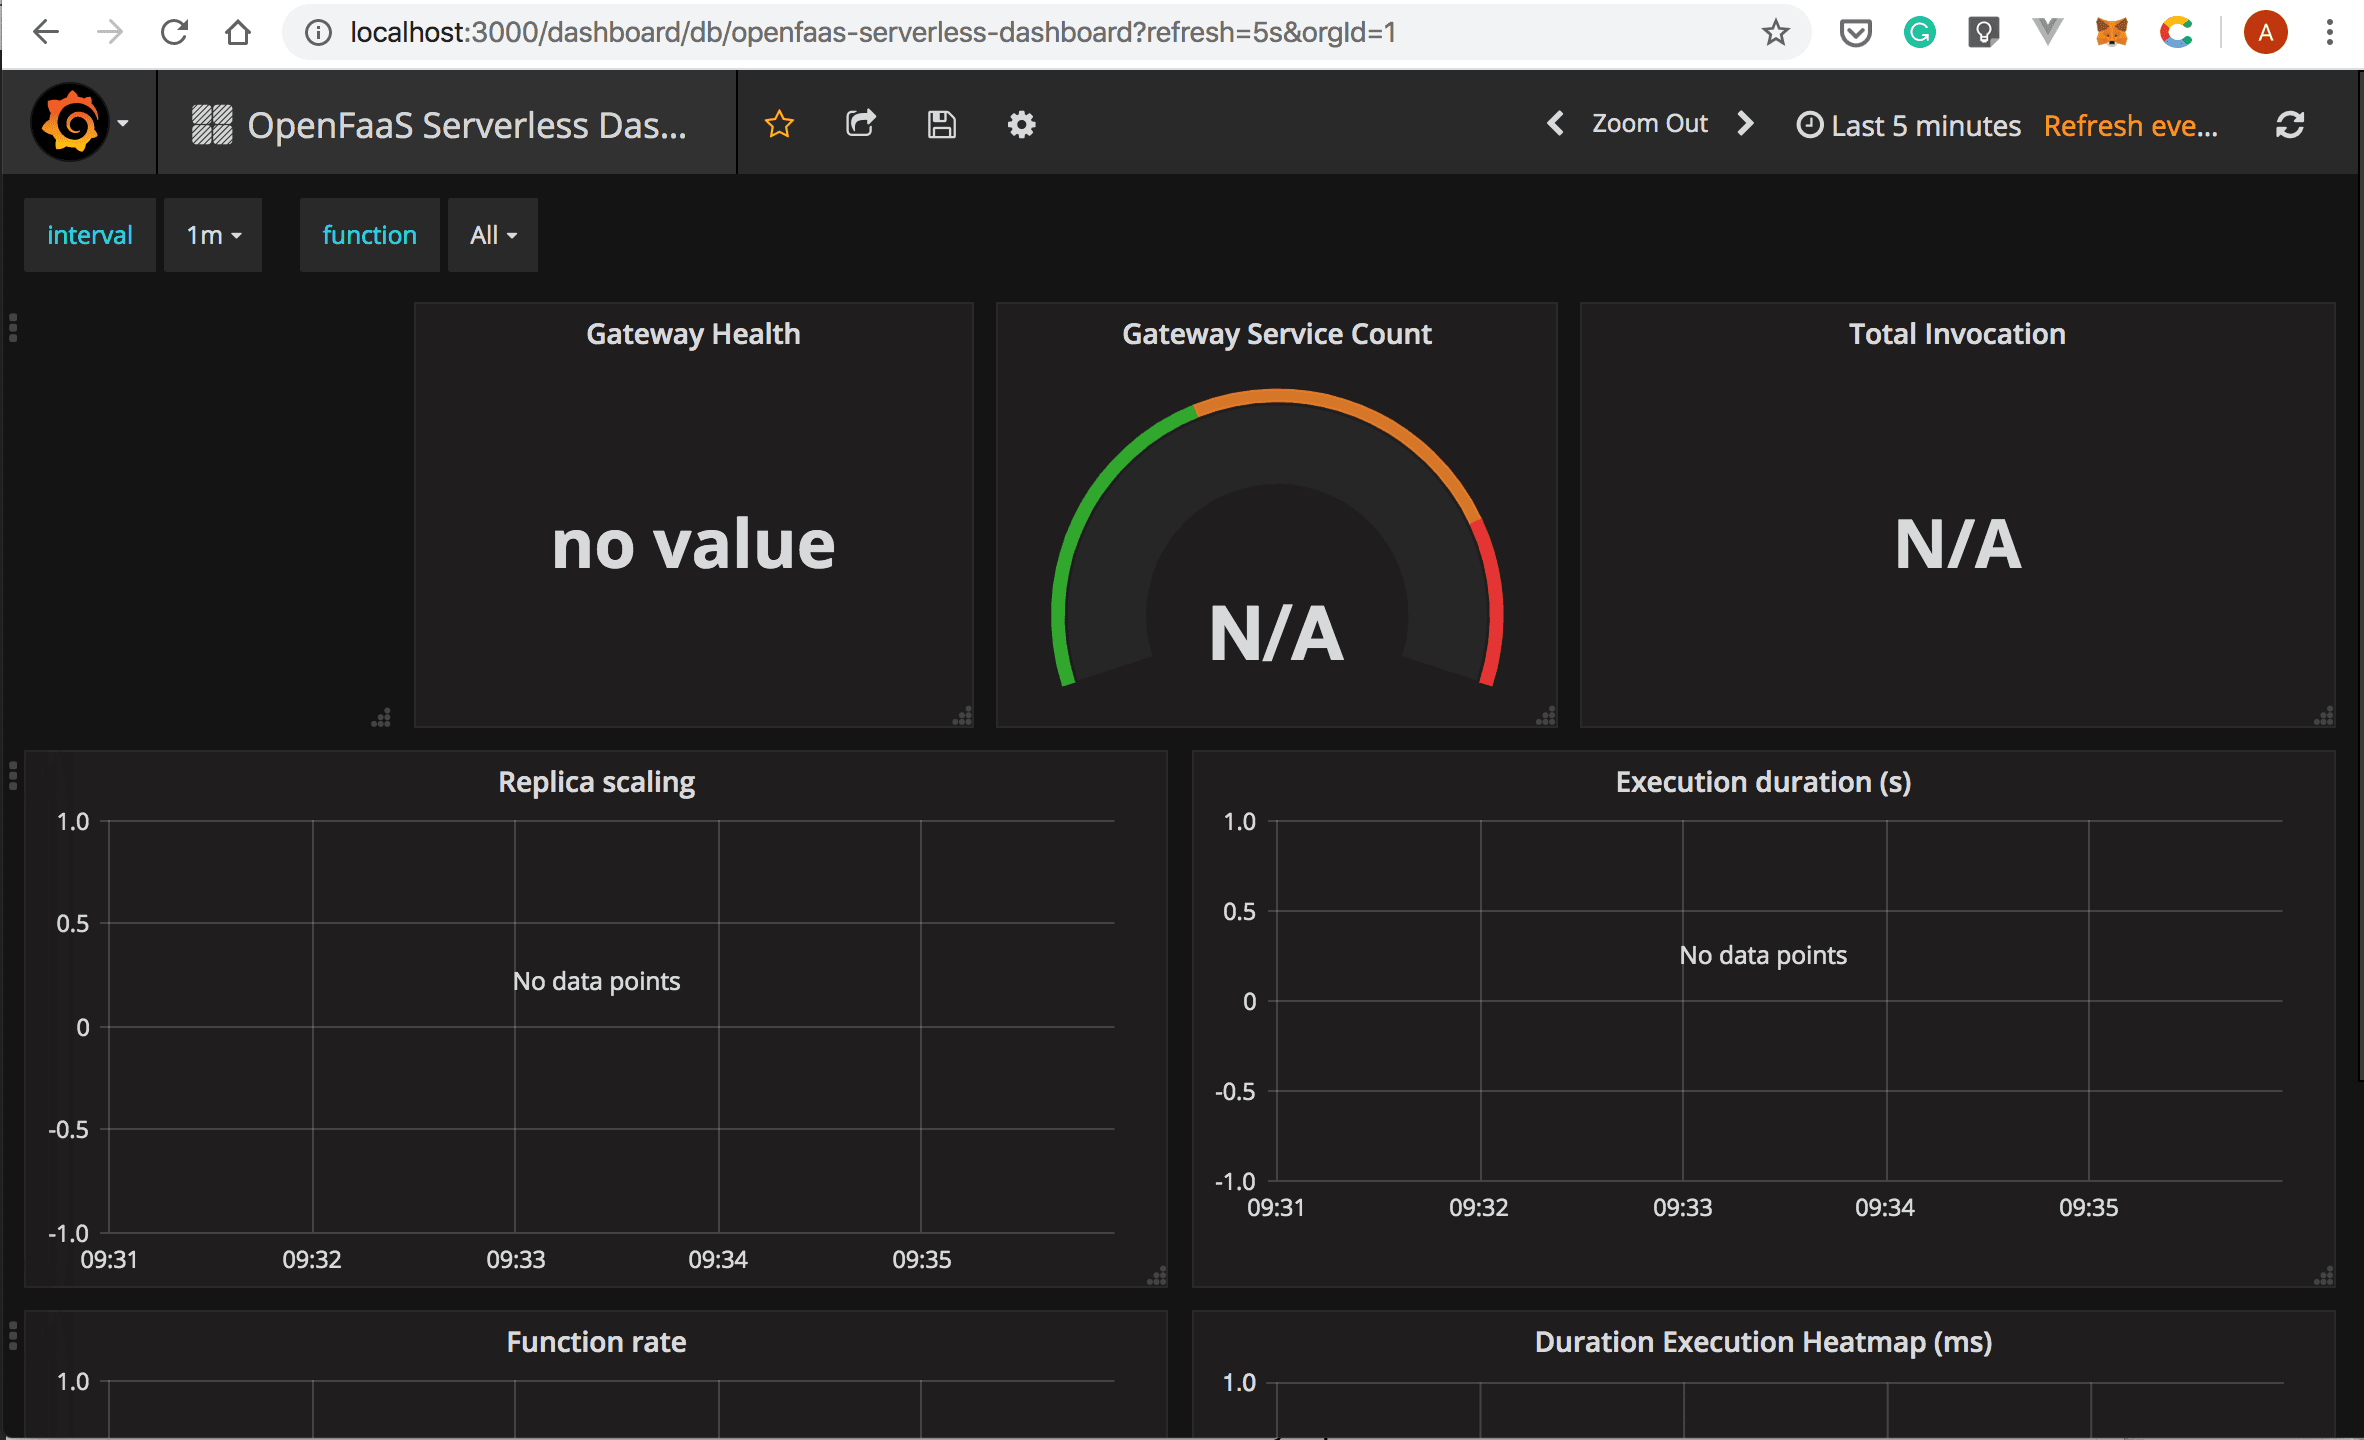Save the dashboard with the floppy icon
The height and width of the screenshot is (1440, 2364).
tap(941, 125)
